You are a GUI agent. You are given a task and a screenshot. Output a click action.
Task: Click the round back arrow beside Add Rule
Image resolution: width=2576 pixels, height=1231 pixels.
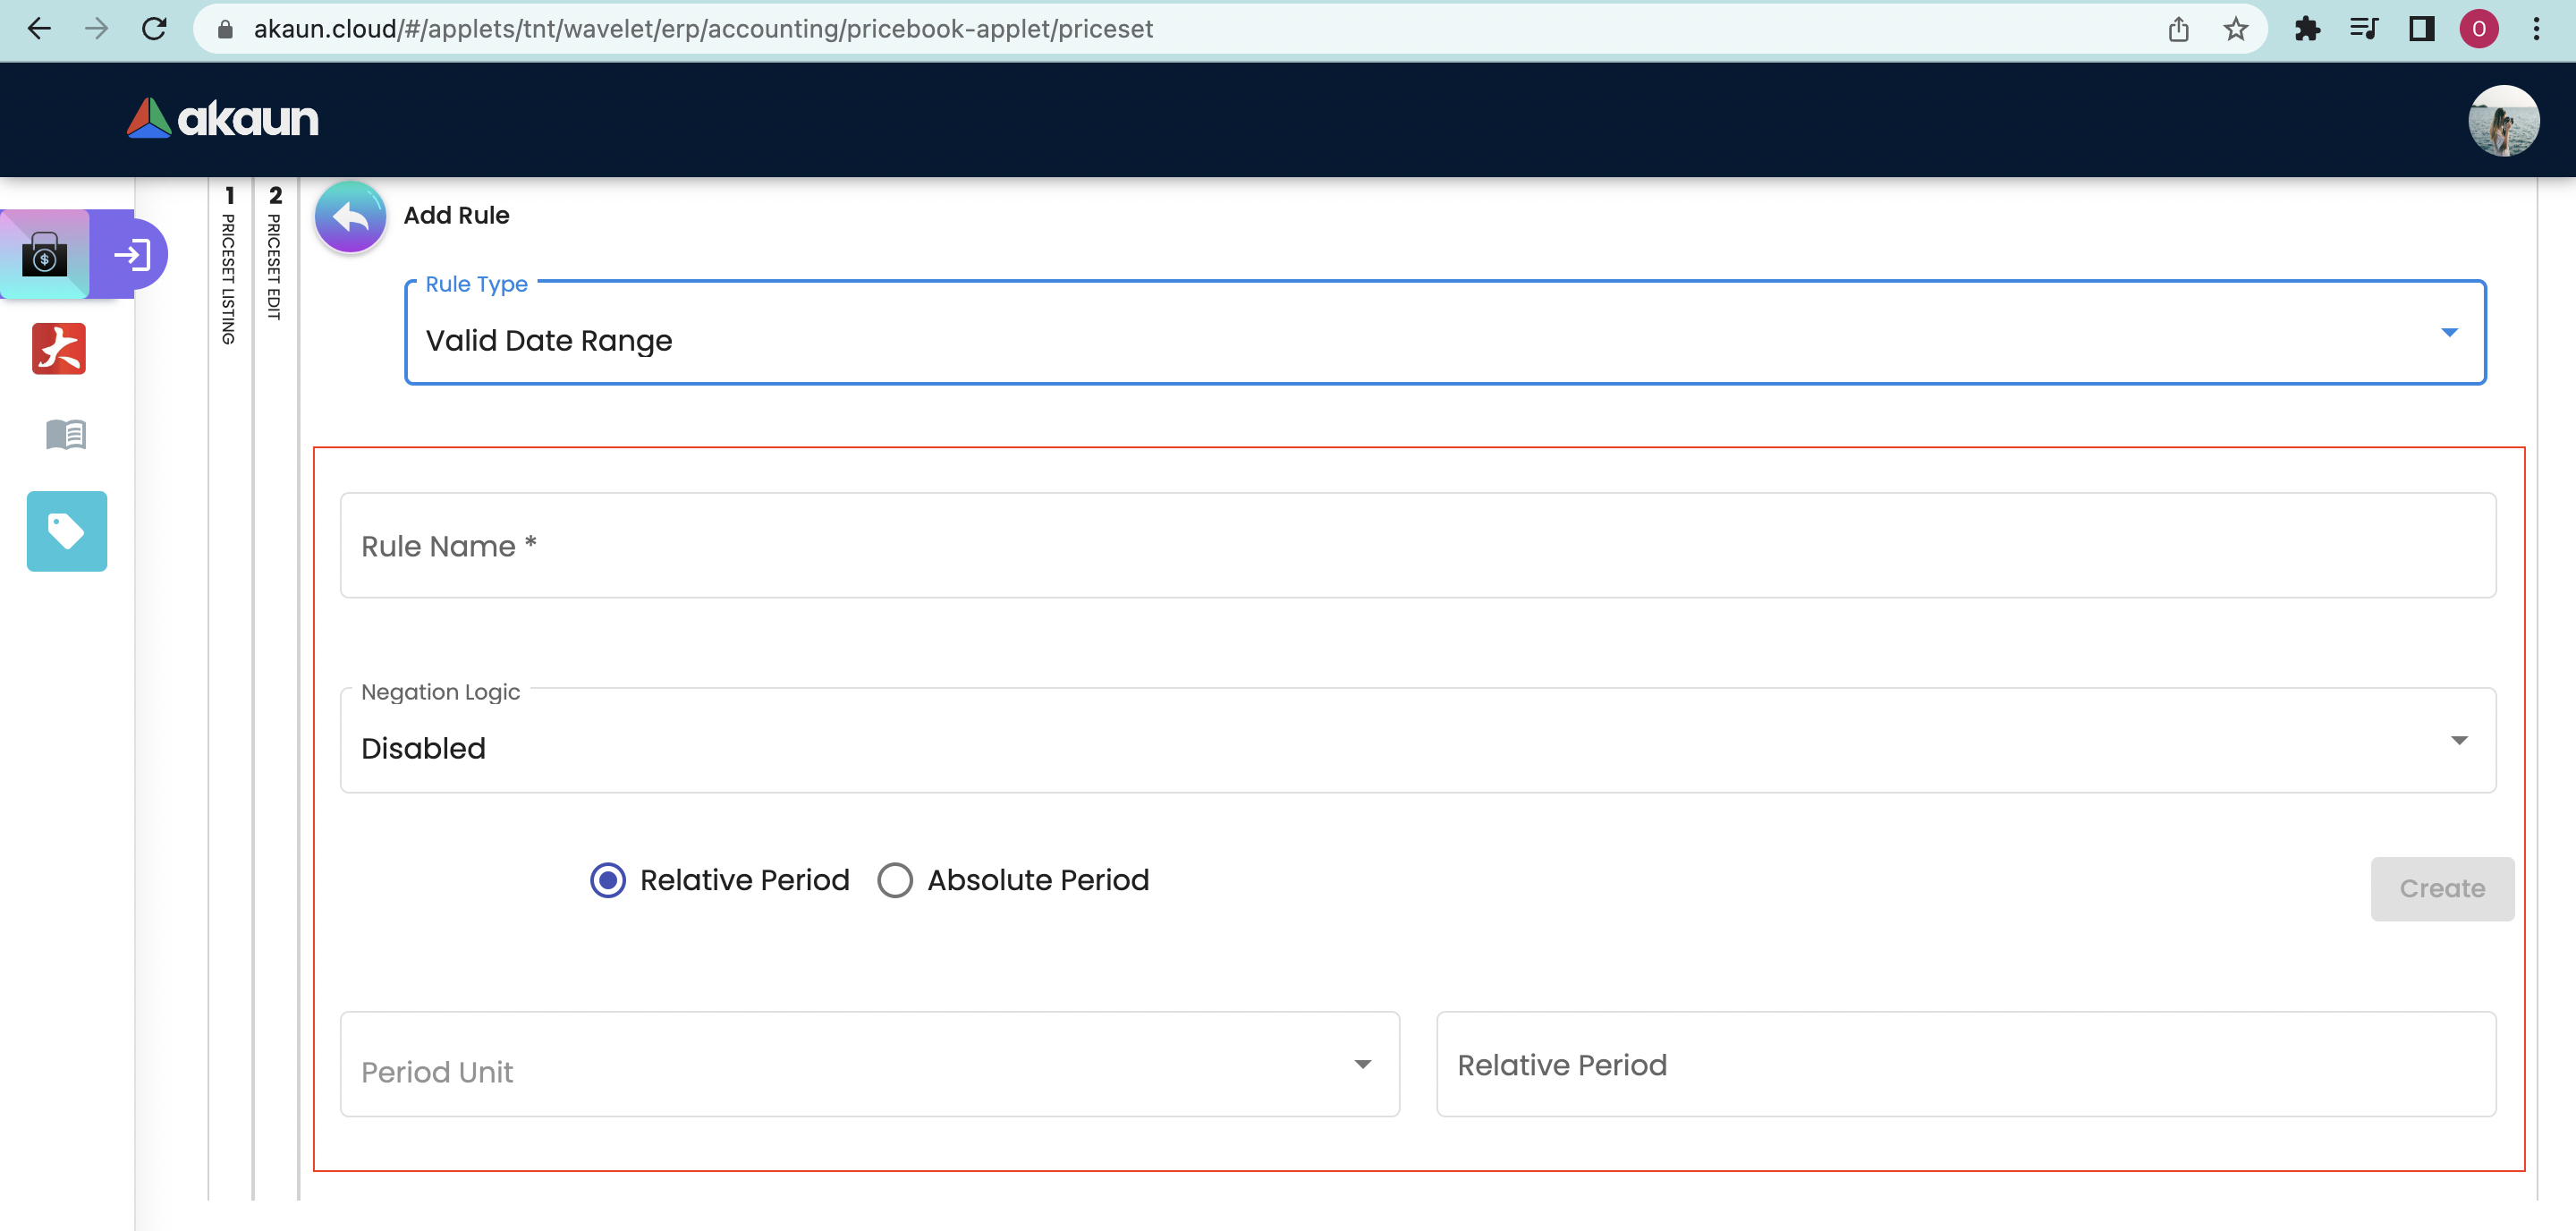pyautogui.click(x=350, y=216)
